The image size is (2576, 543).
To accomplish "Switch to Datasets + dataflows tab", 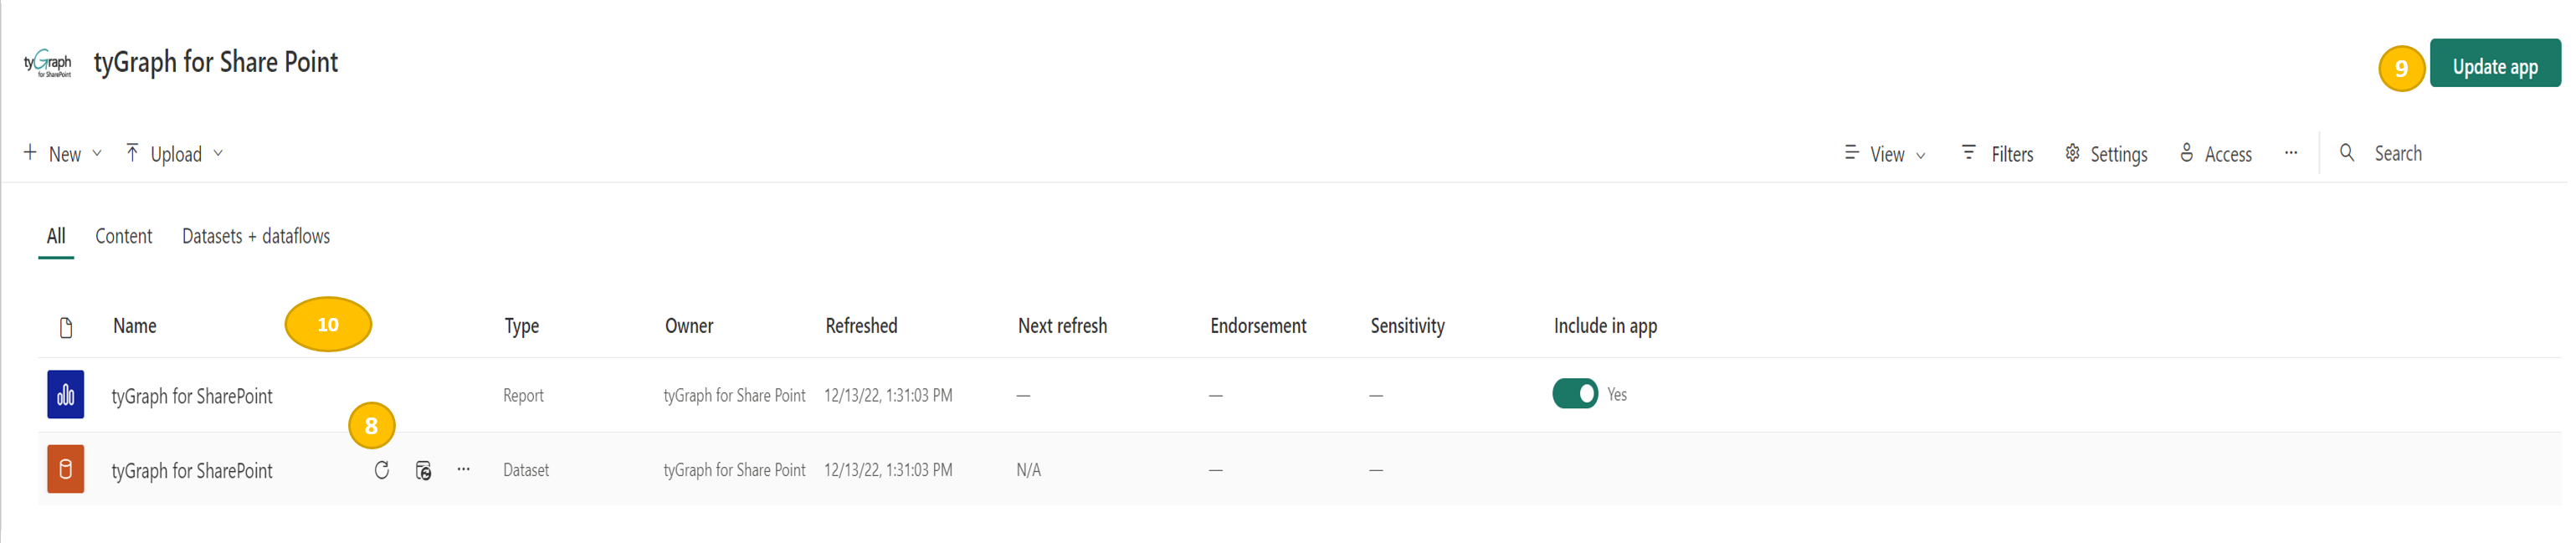I will (x=255, y=237).
